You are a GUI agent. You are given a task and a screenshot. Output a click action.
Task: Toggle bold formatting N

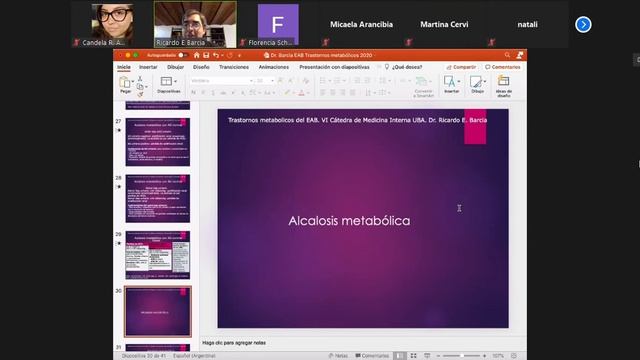(x=193, y=93)
